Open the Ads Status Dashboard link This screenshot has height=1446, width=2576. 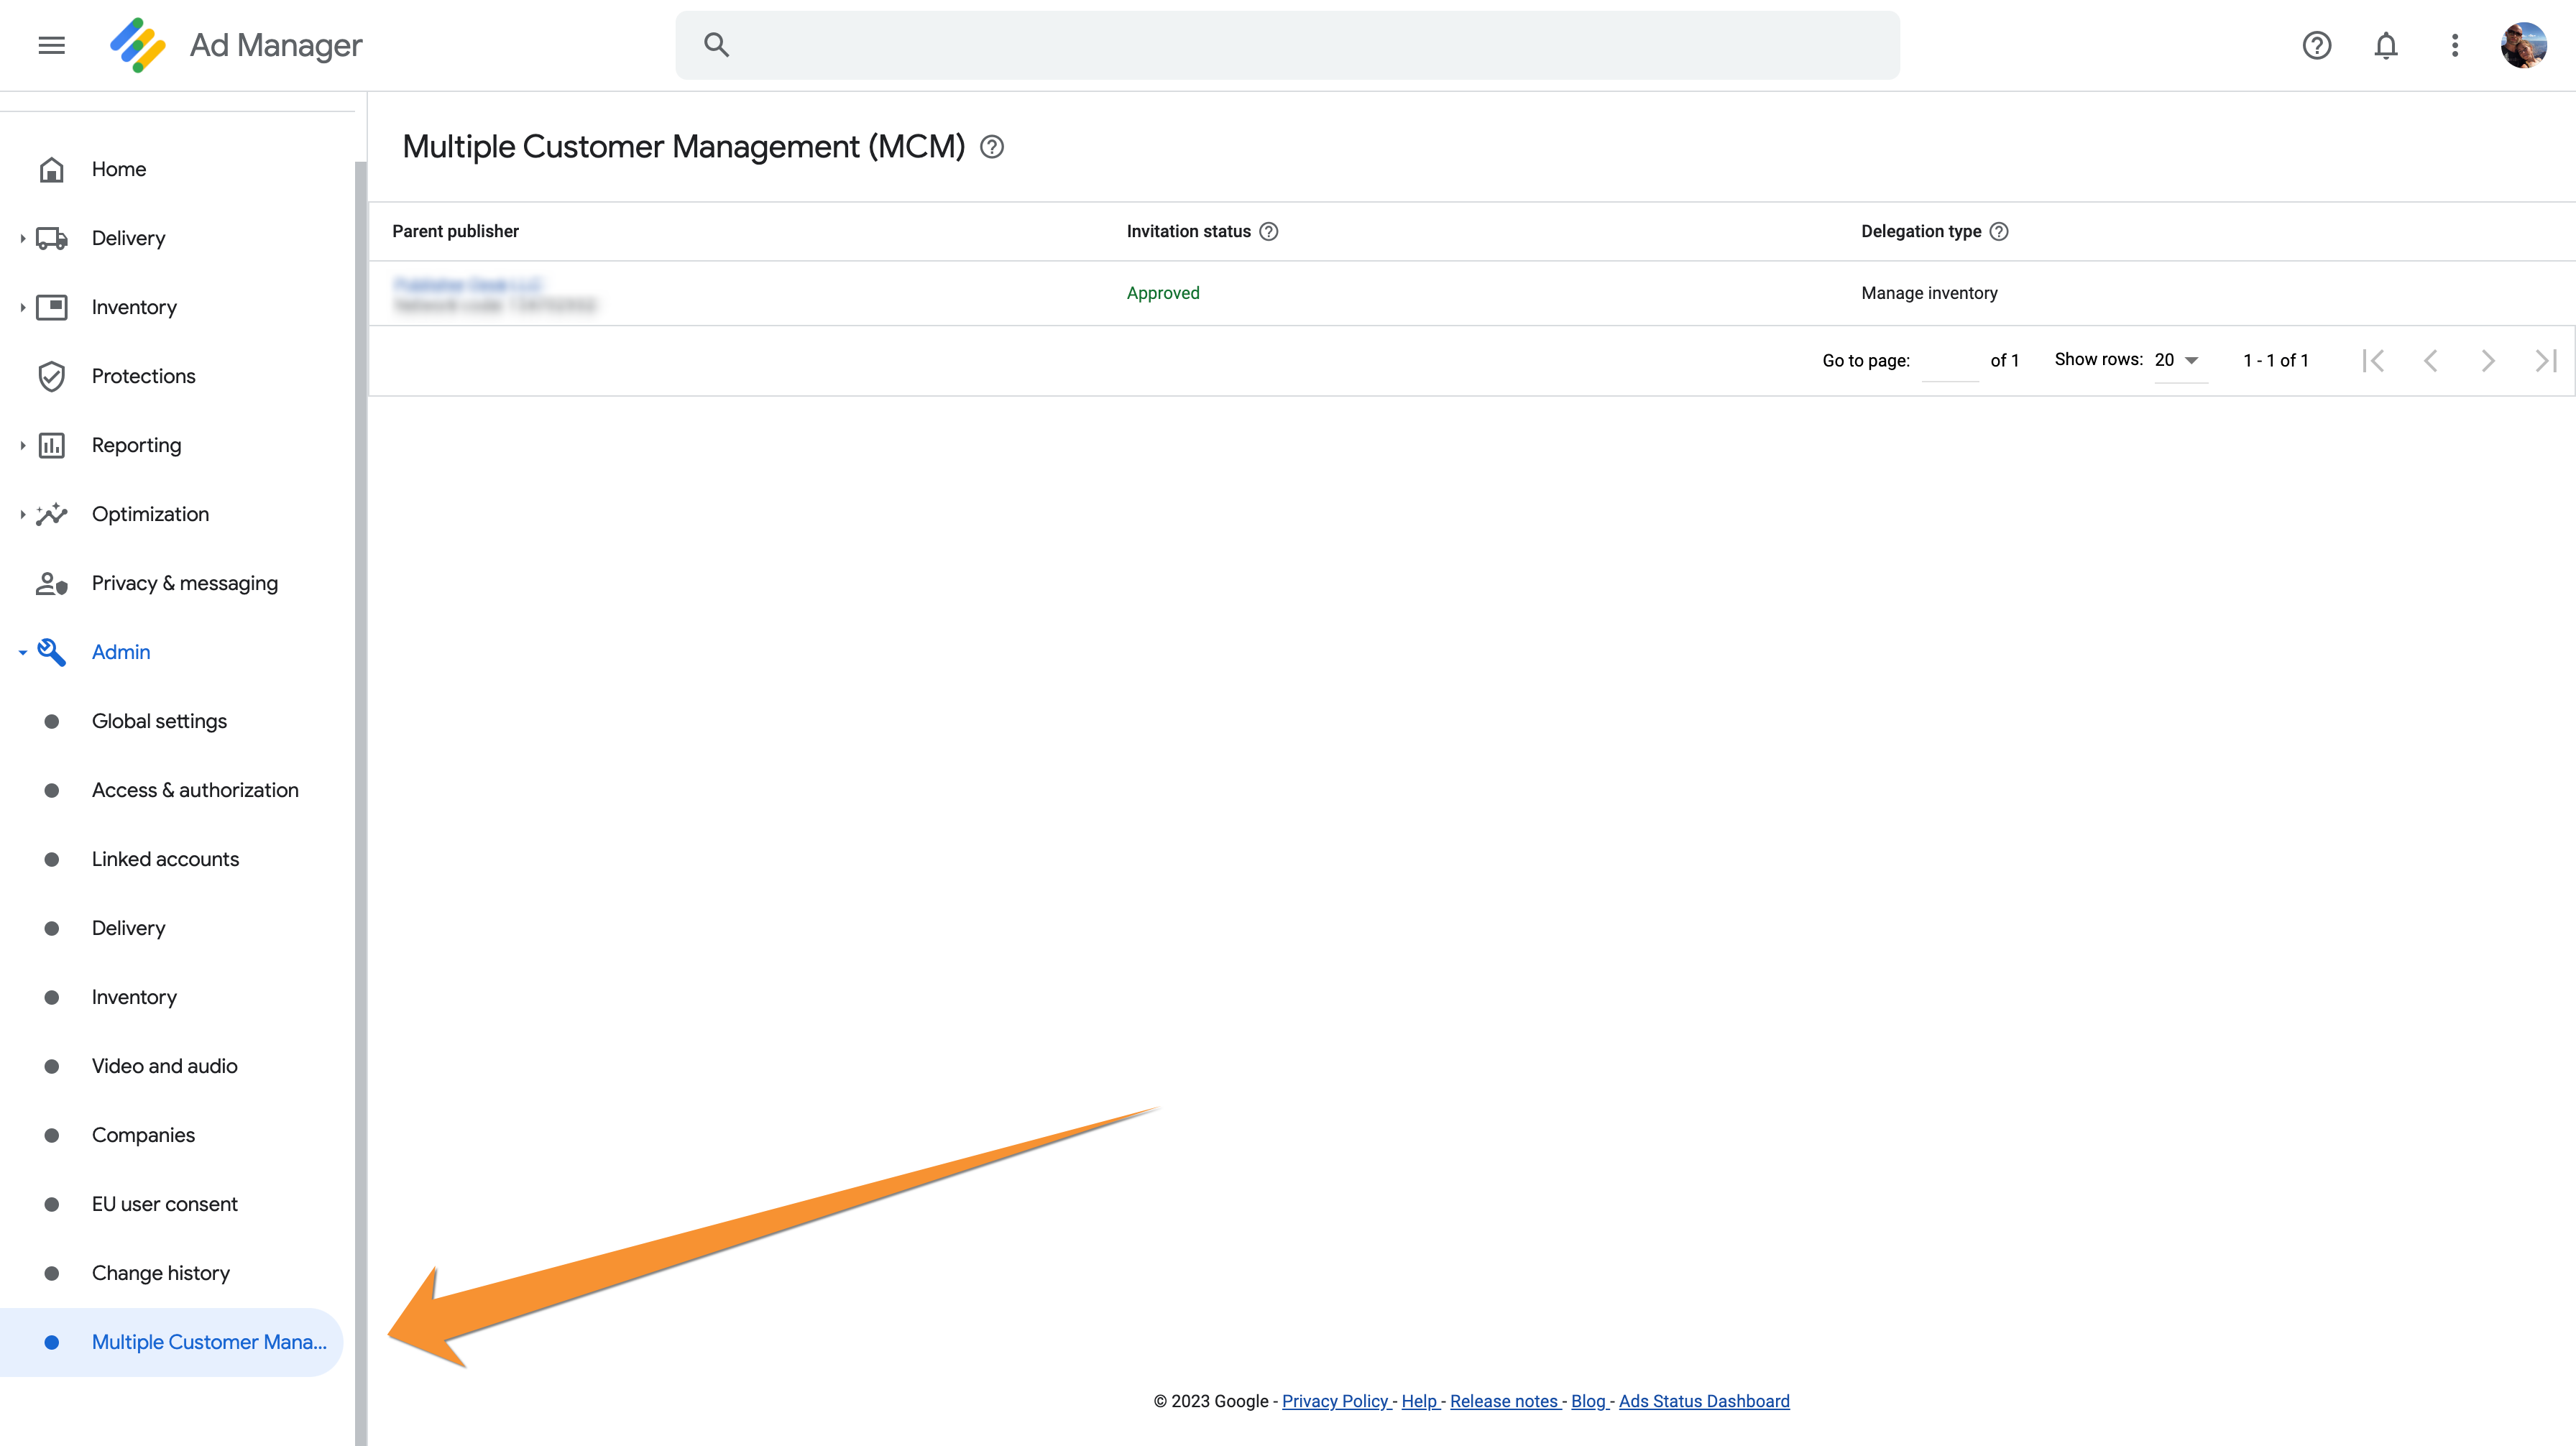[x=1703, y=1401]
